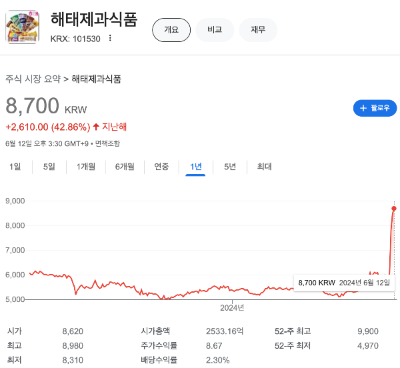Click the +2,610.00 (42.86%) change text
400x368 pixels.
tap(48, 127)
